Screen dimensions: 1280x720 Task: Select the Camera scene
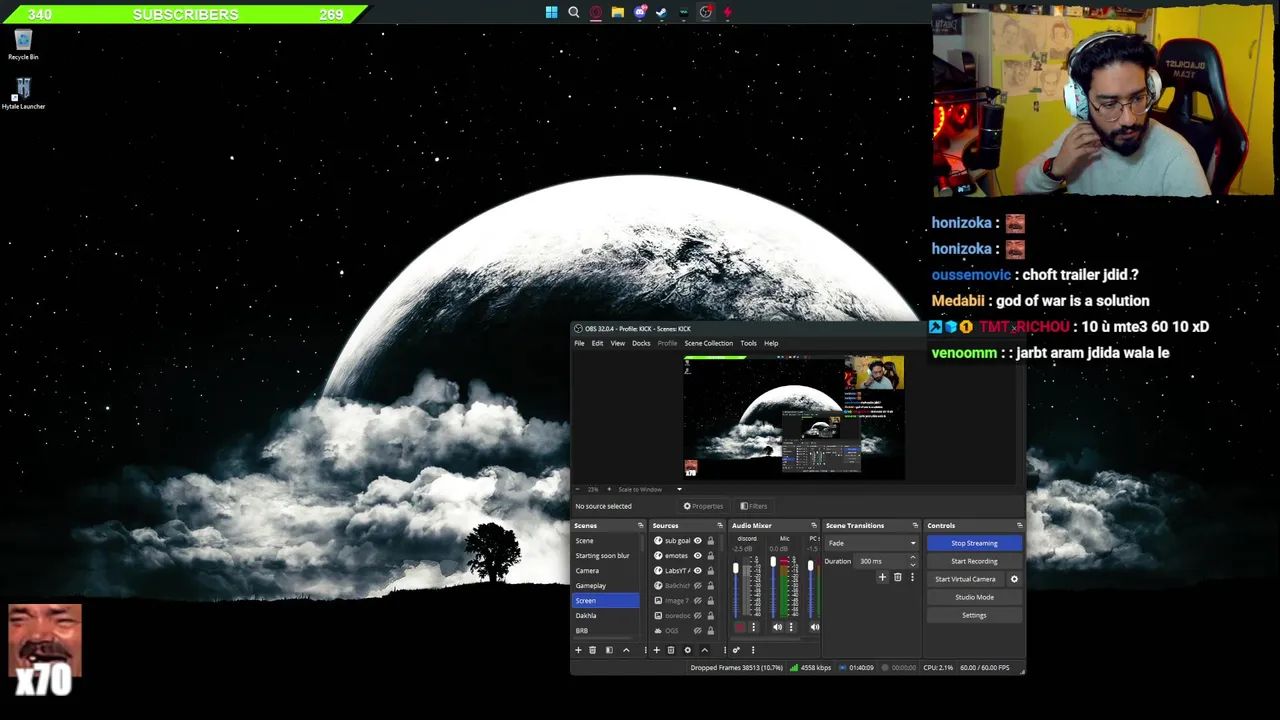click(605, 571)
